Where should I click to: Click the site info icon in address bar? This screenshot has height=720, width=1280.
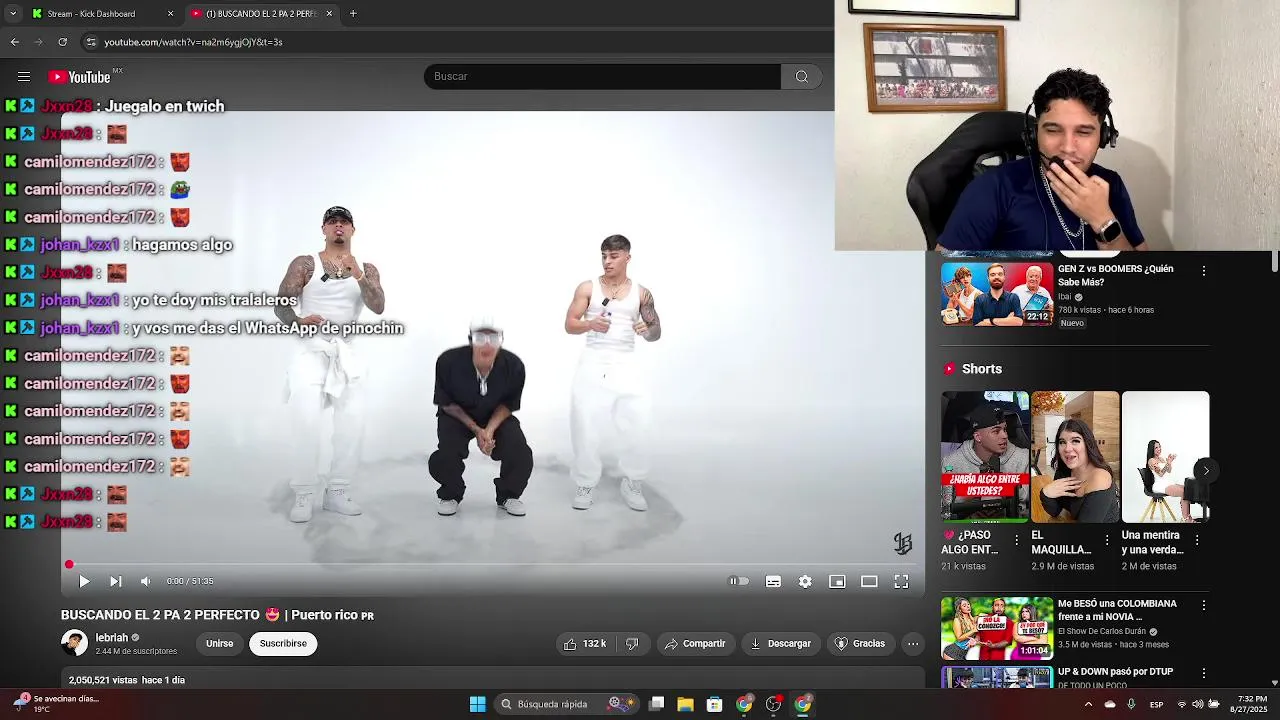coord(91,42)
